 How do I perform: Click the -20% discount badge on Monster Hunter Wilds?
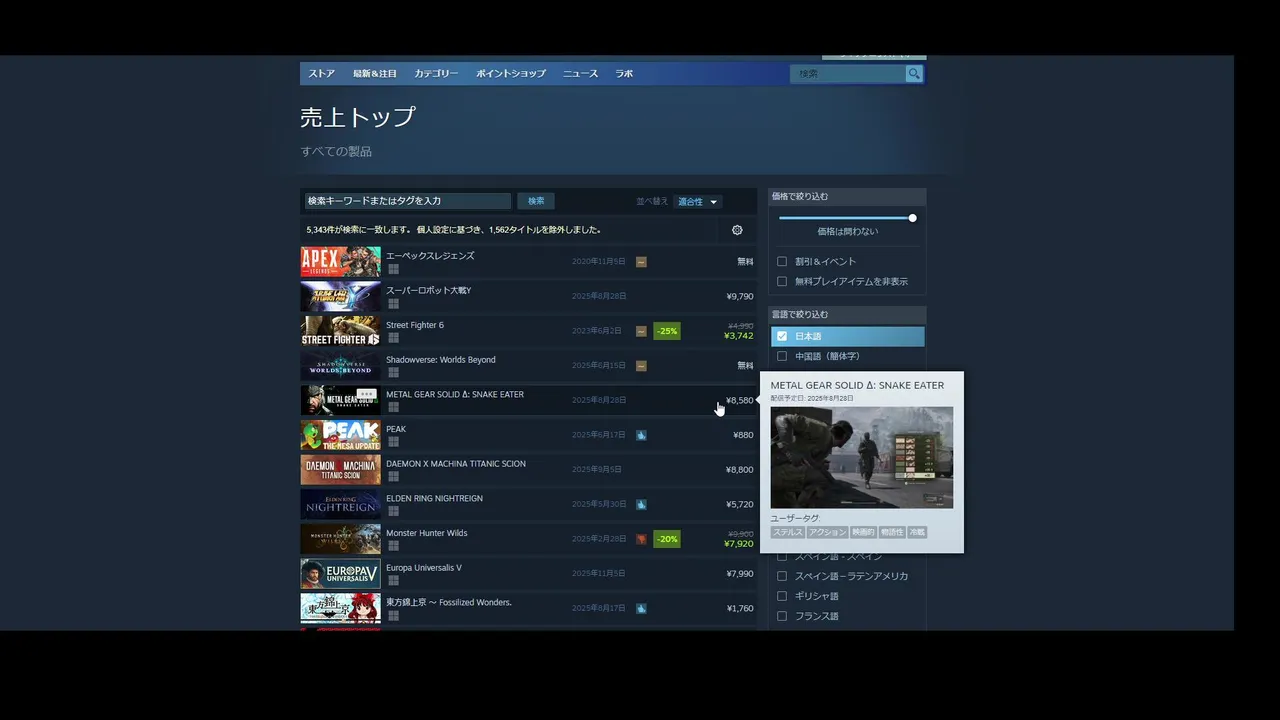(667, 539)
